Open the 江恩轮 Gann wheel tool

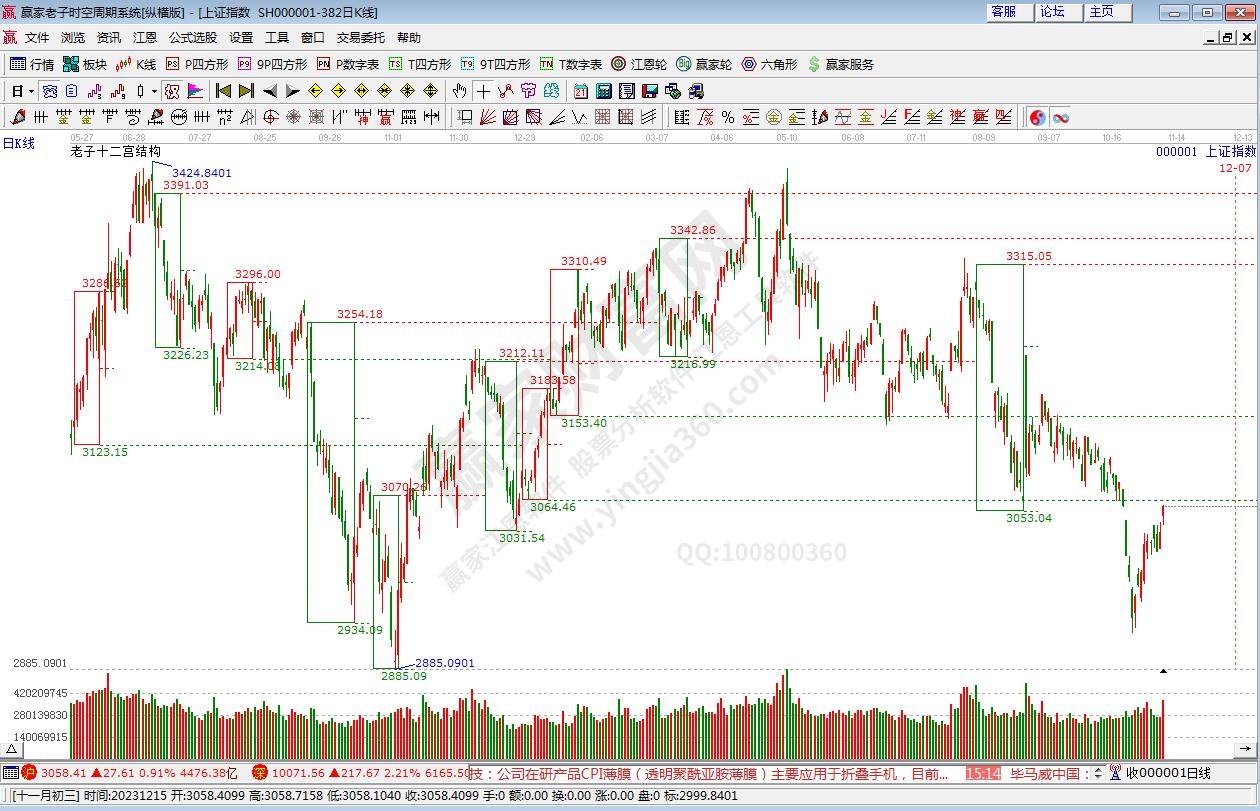(639, 64)
